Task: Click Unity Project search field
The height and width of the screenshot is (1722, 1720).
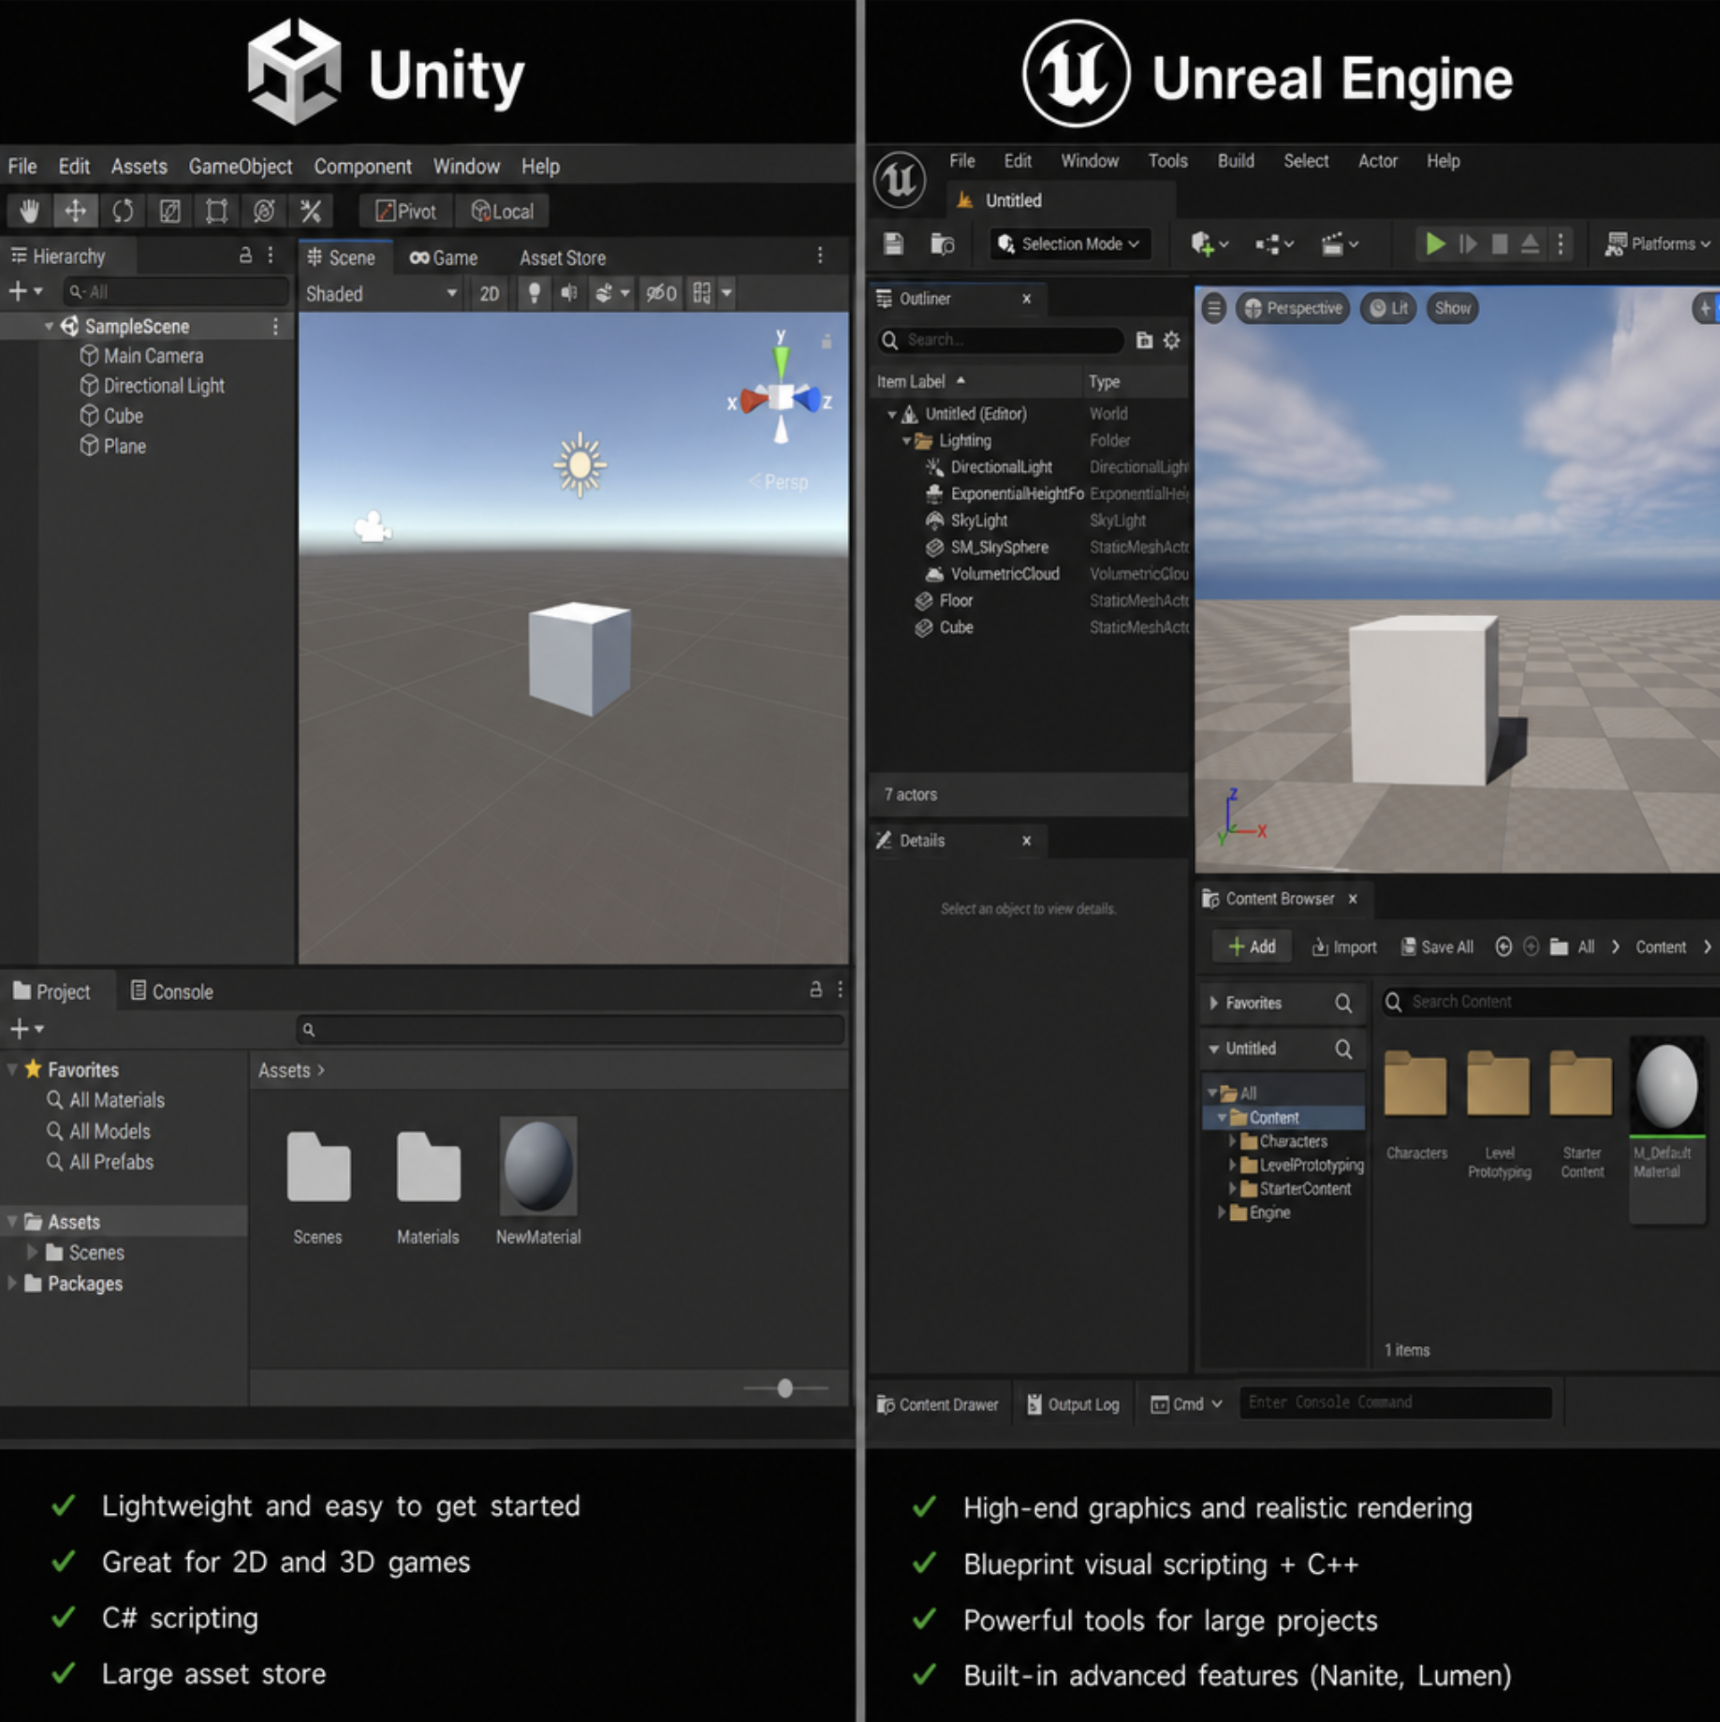Action: coord(570,1029)
